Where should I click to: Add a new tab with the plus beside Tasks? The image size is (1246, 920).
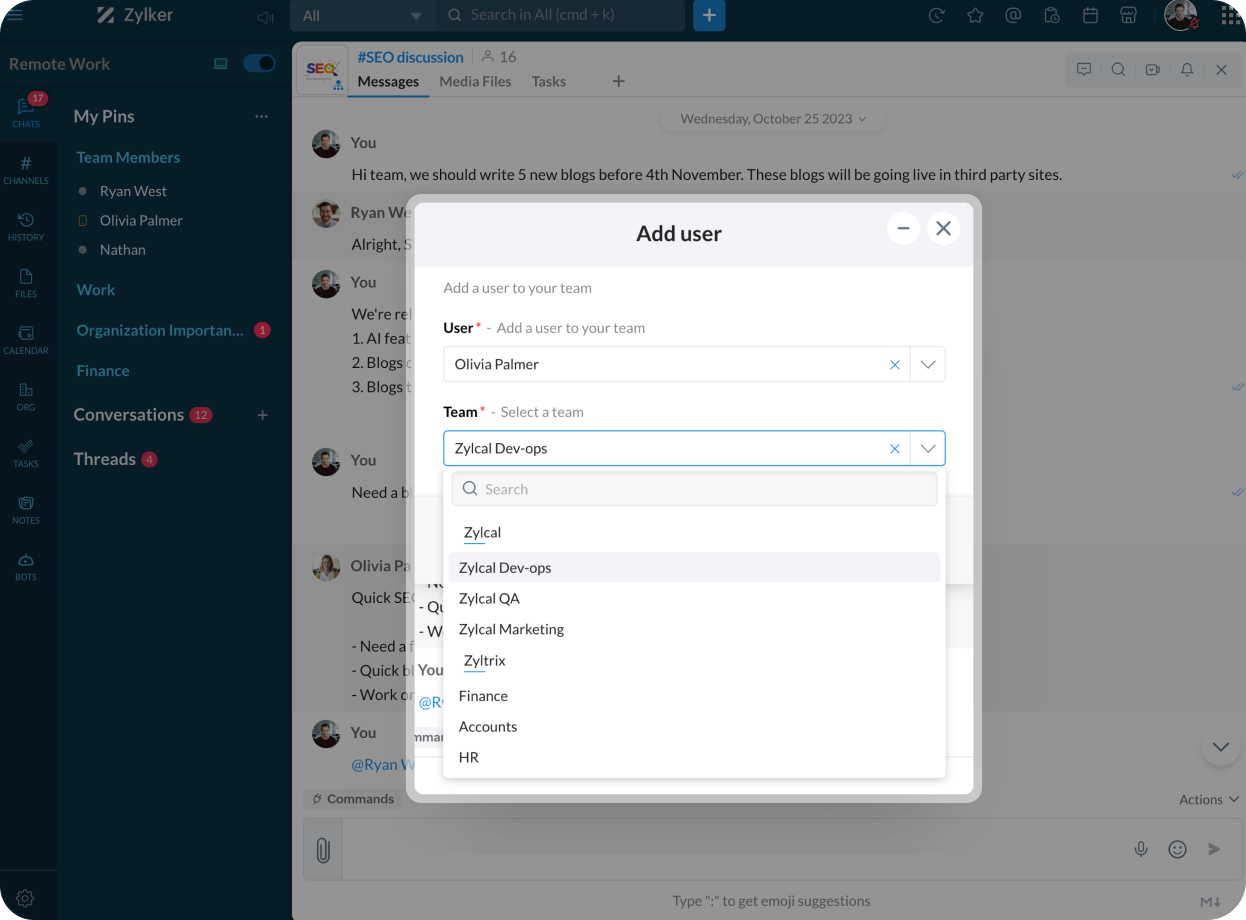[618, 82]
